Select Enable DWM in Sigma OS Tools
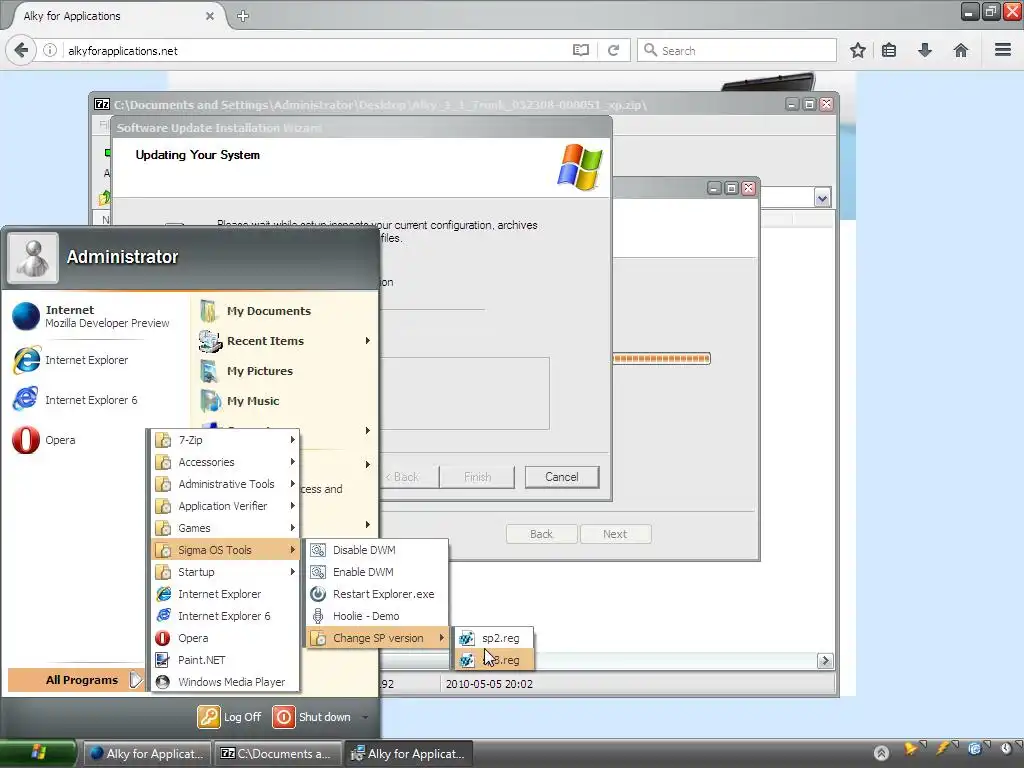The height and width of the screenshot is (768, 1024). click(377, 572)
